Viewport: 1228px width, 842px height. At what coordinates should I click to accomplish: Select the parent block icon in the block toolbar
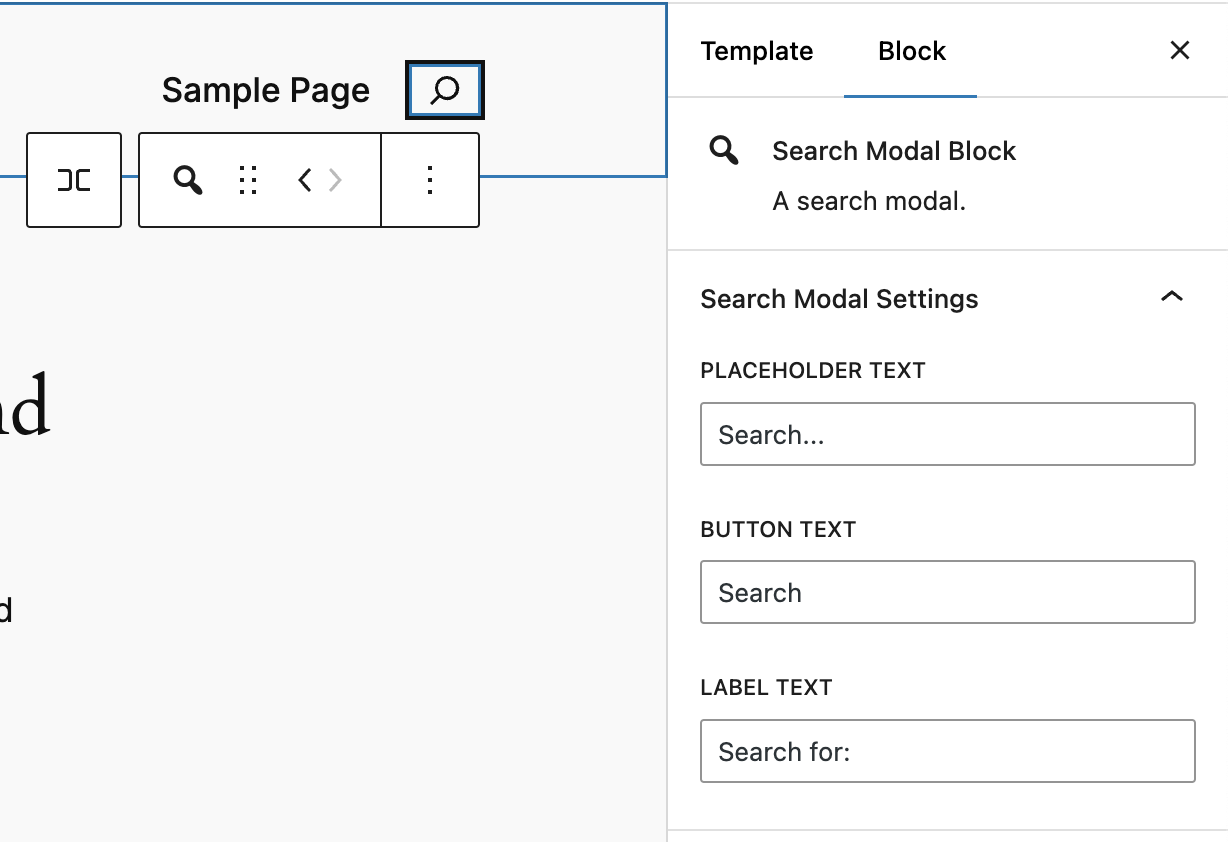click(74, 180)
